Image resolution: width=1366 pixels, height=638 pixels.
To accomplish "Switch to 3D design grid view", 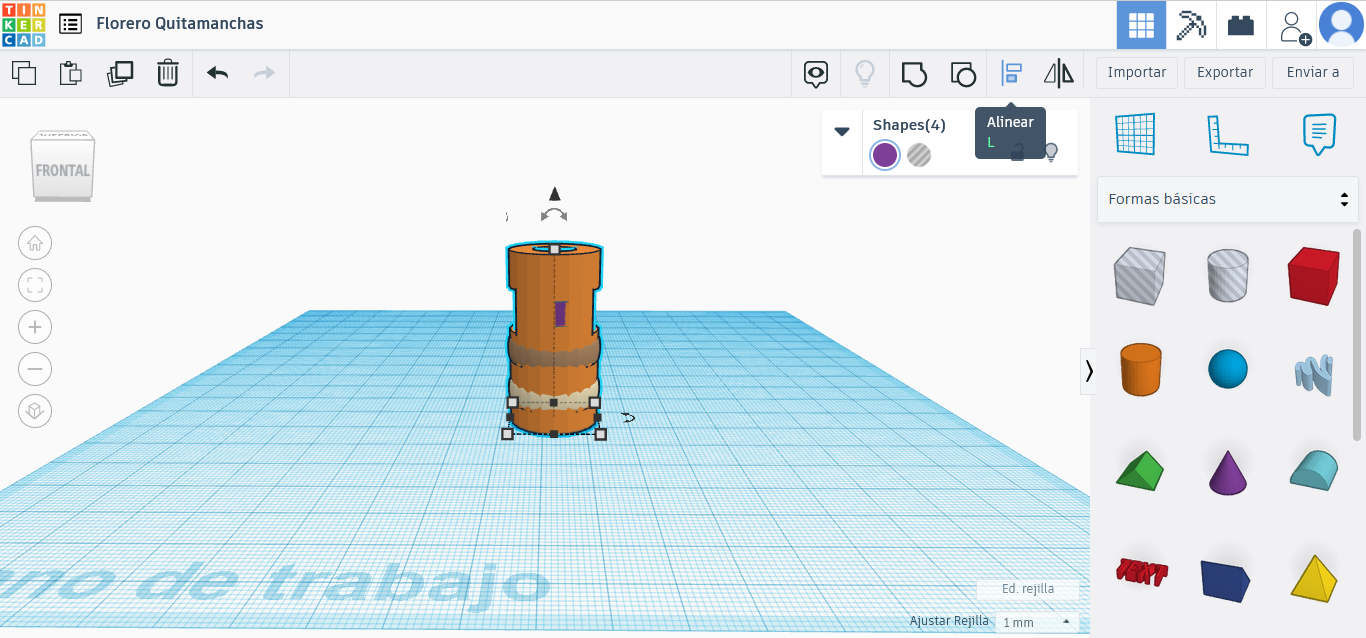I will coord(1141,25).
